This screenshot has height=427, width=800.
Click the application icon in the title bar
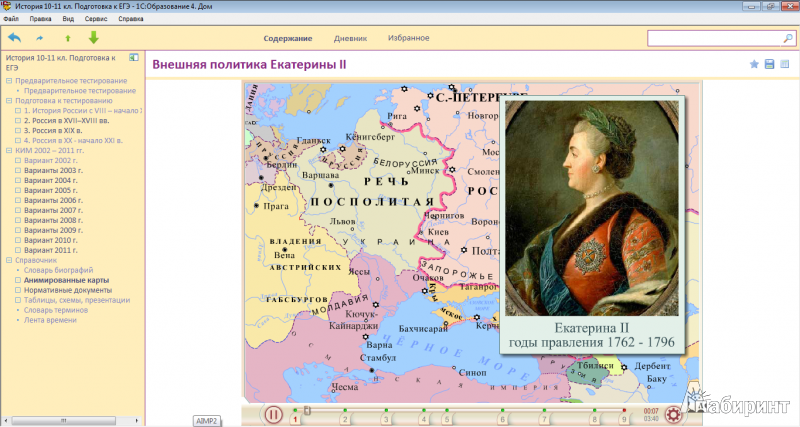point(6,6)
